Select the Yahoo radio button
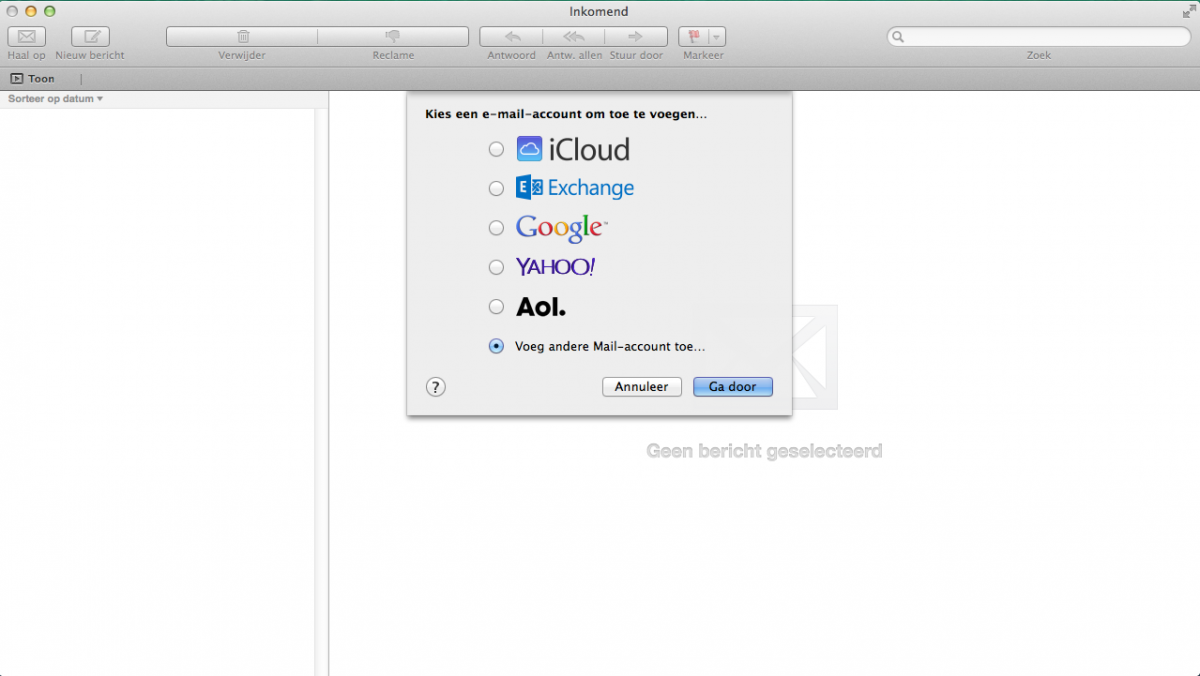Viewport: 1200px width, 676px height. (496, 267)
